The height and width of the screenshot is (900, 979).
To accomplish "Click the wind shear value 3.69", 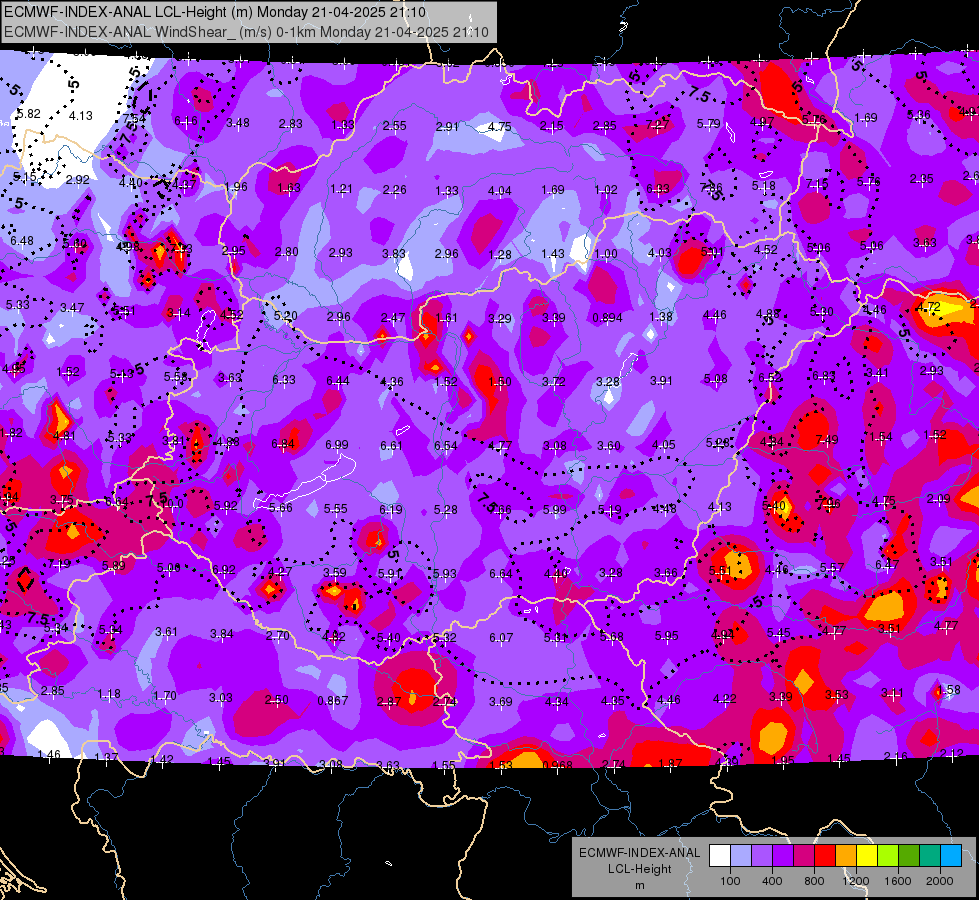I will (501, 701).
